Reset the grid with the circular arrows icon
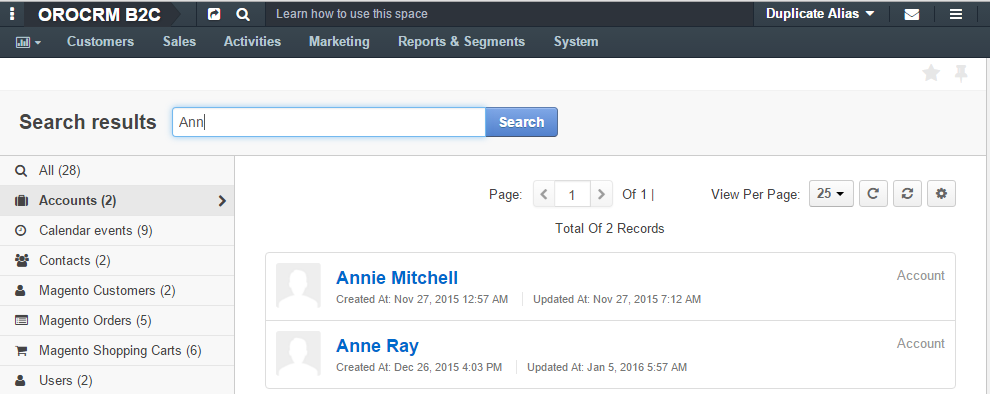Screen dimensions: 990x394 coord(907,194)
